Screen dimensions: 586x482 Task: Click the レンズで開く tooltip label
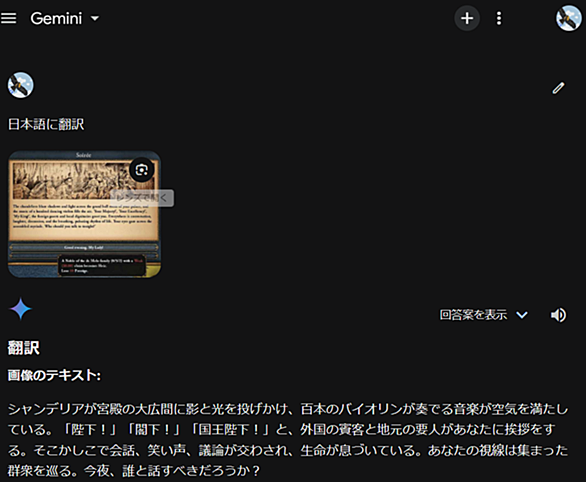click(142, 198)
